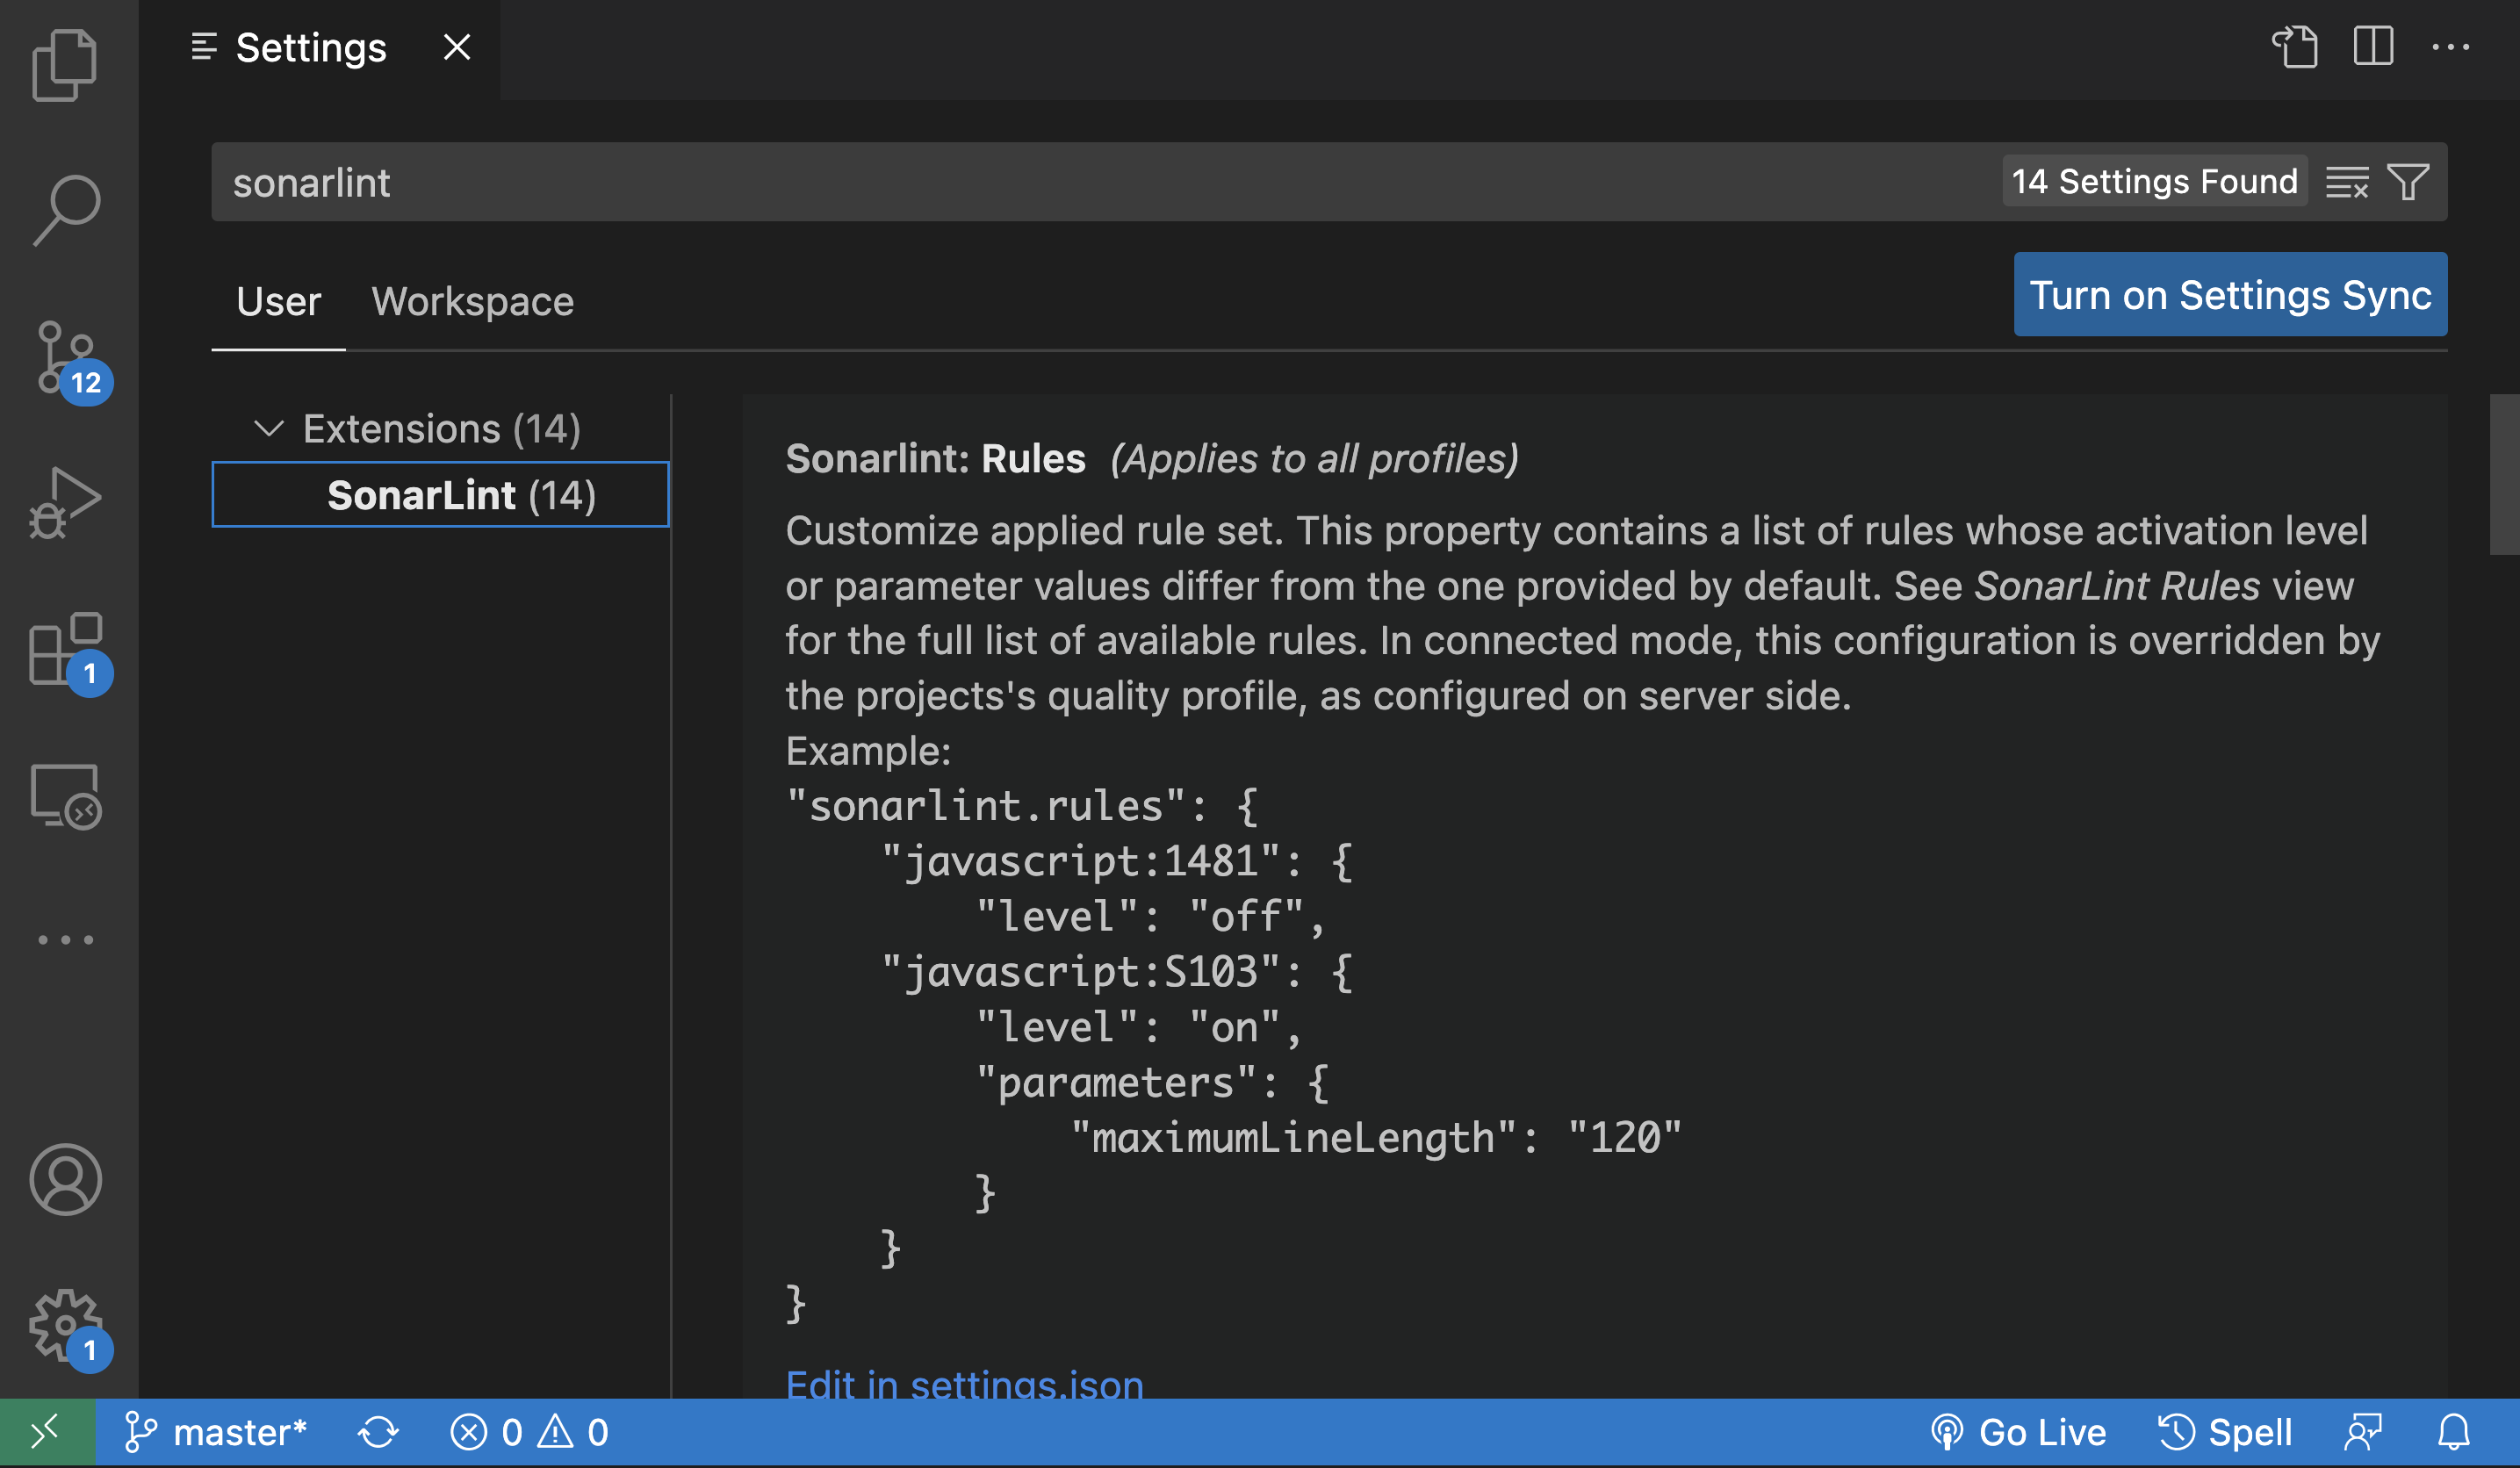Clear settings search input icon
The image size is (2520, 1468).
tap(2347, 182)
